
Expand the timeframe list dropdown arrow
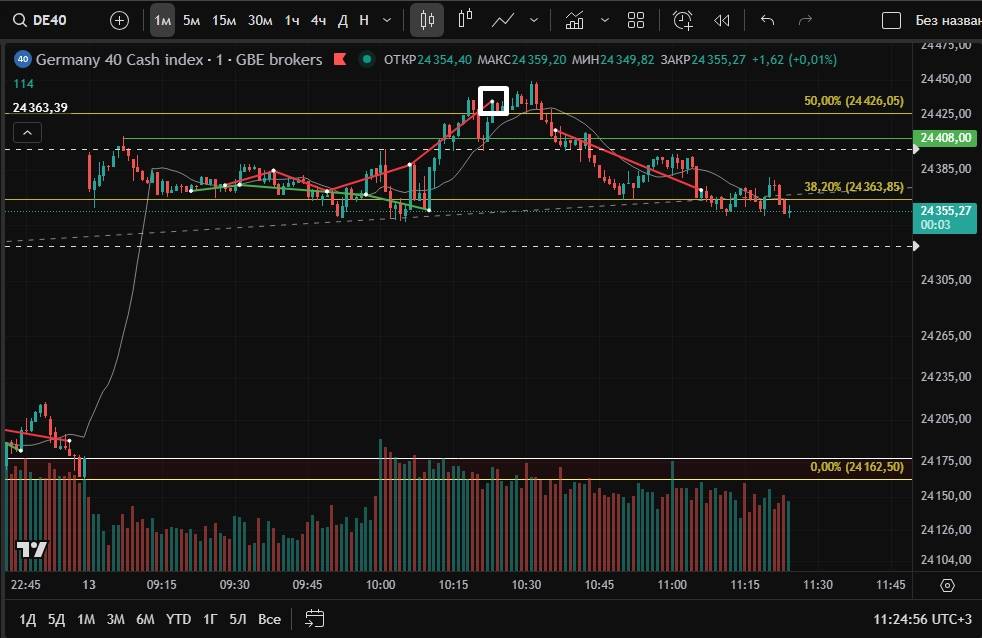coord(387,20)
